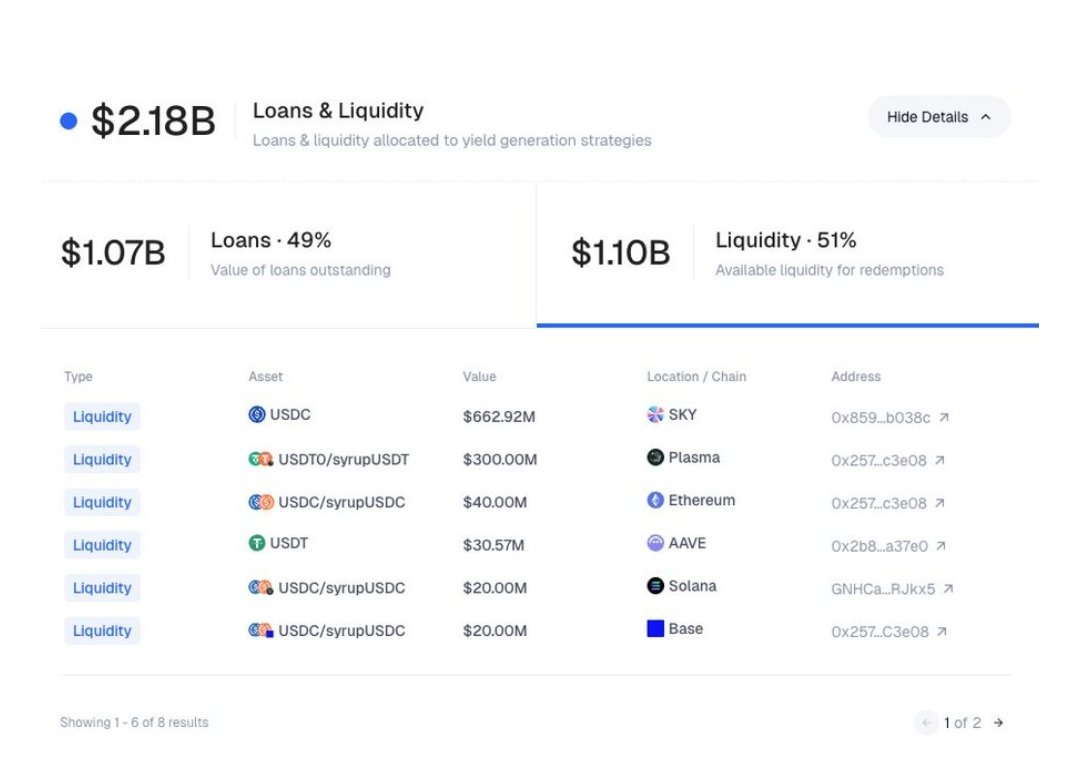Click the Plasma chain logo
This screenshot has height=765, width=1080.
click(x=656, y=457)
